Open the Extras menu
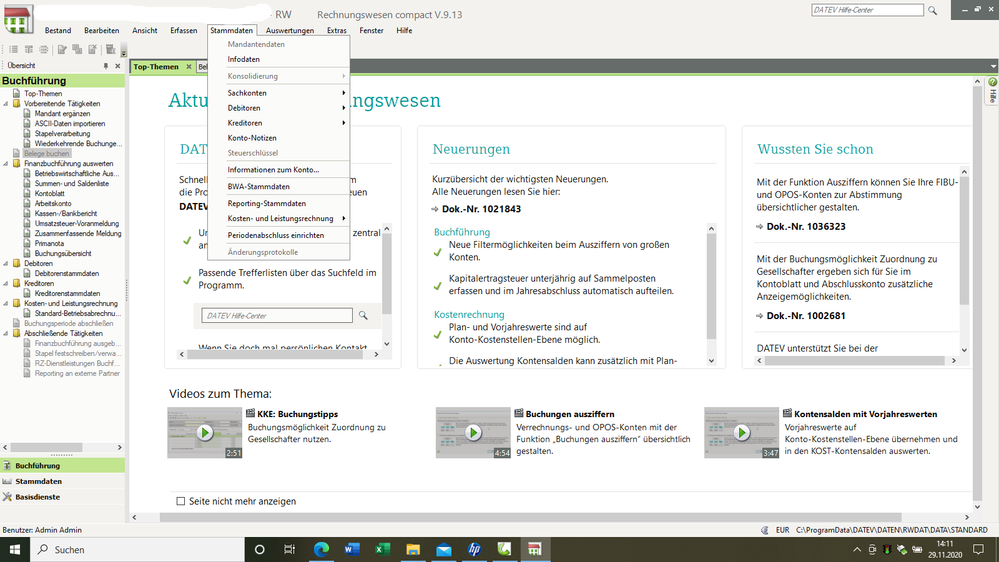Image resolution: width=999 pixels, height=562 pixels. click(x=336, y=31)
